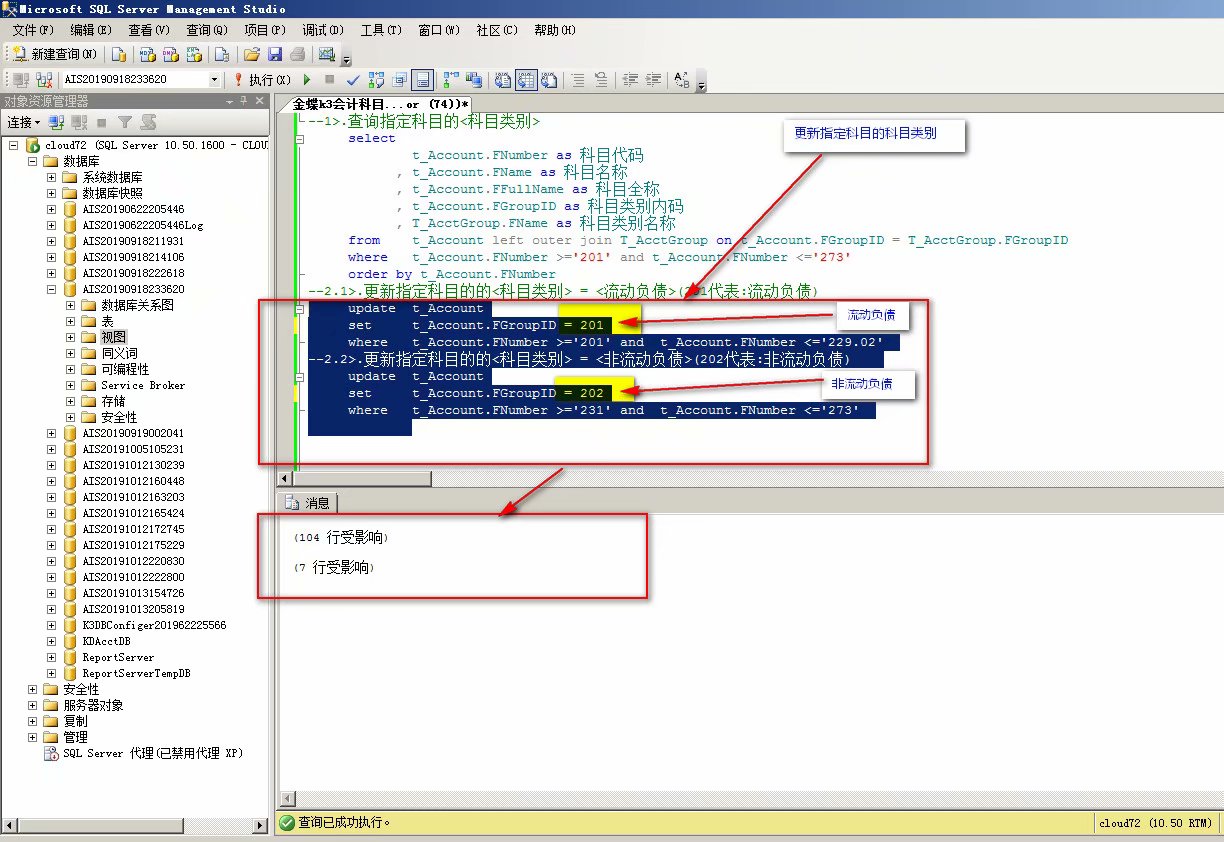Viewport: 1224px width, 842px height.
Task: Click the Save file toolbar icon
Action: pyautogui.click(x=275, y=54)
